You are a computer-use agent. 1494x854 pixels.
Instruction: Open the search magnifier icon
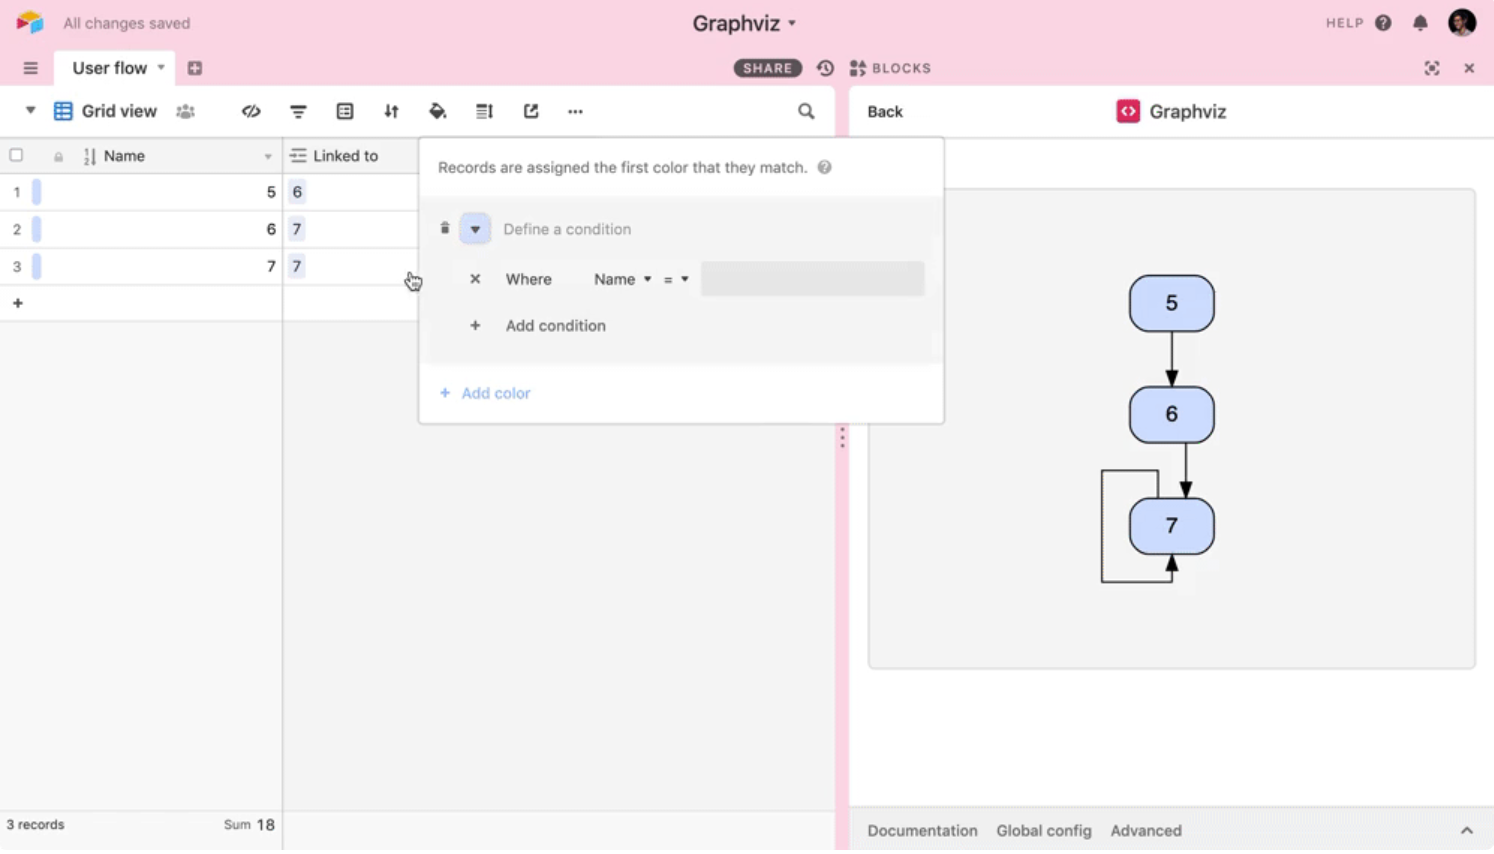coord(806,112)
